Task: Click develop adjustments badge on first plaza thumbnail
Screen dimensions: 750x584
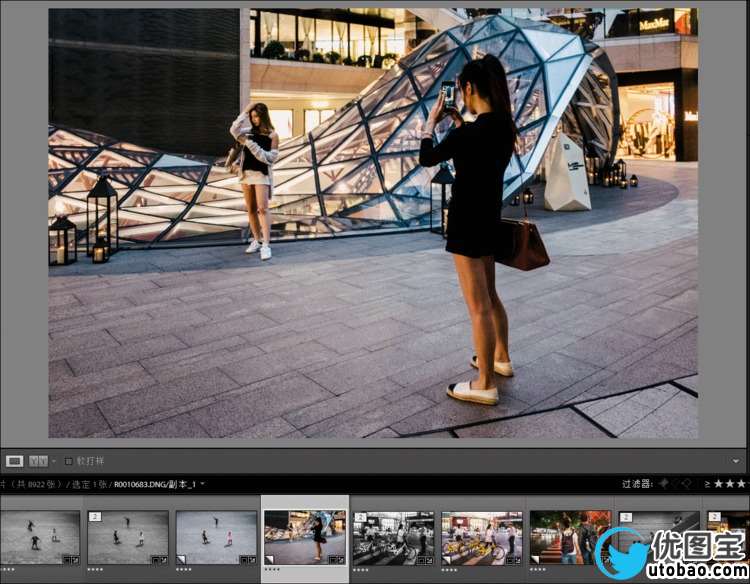Action: tap(75, 560)
